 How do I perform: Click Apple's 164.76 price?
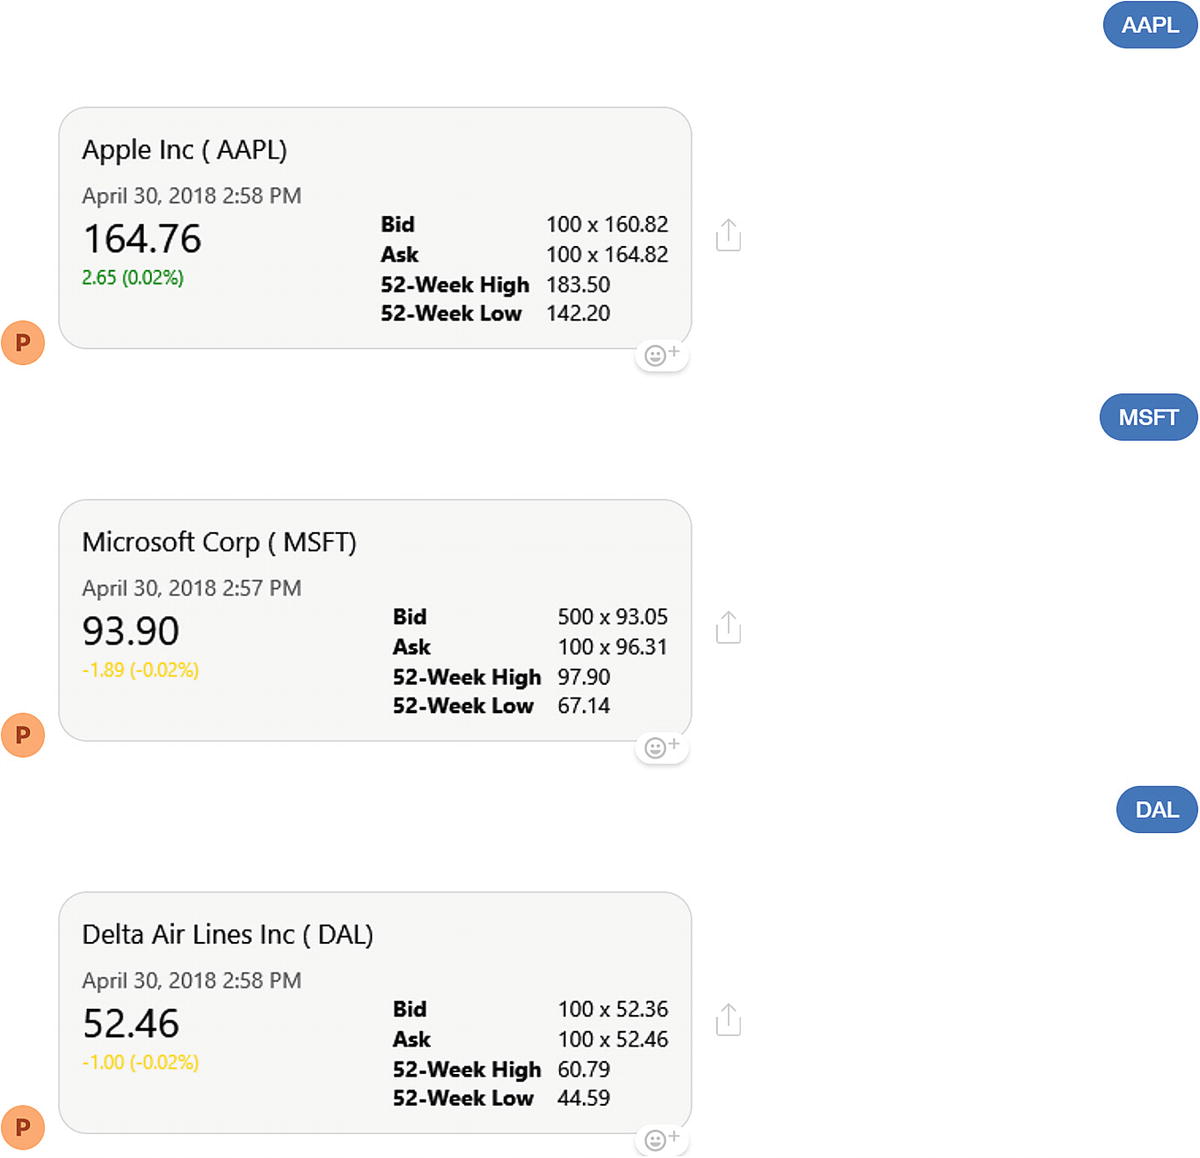click(x=142, y=239)
